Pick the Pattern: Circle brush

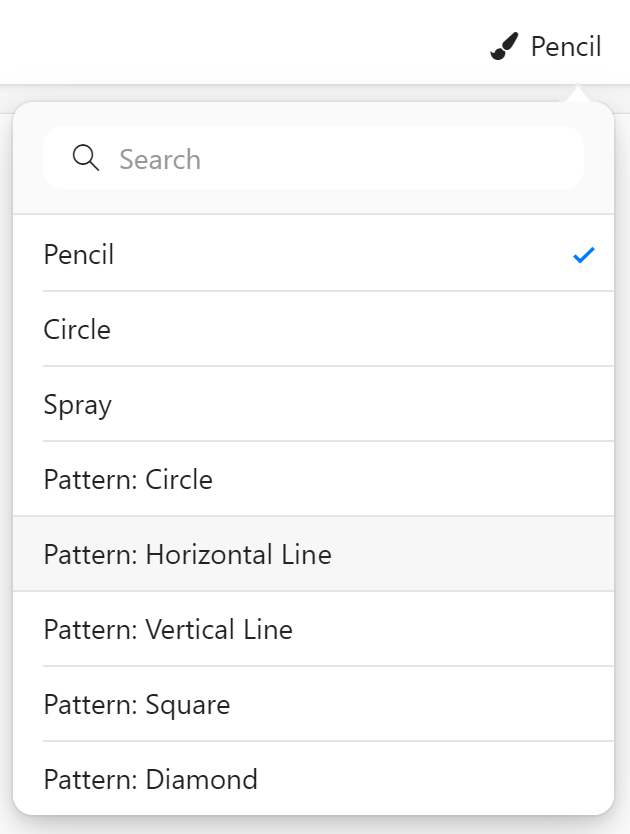pyautogui.click(x=313, y=479)
